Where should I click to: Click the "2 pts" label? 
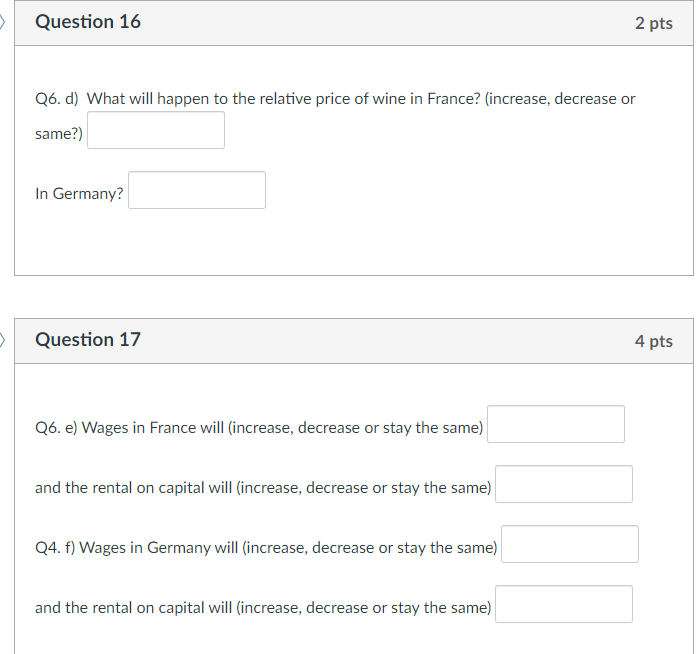tap(653, 23)
